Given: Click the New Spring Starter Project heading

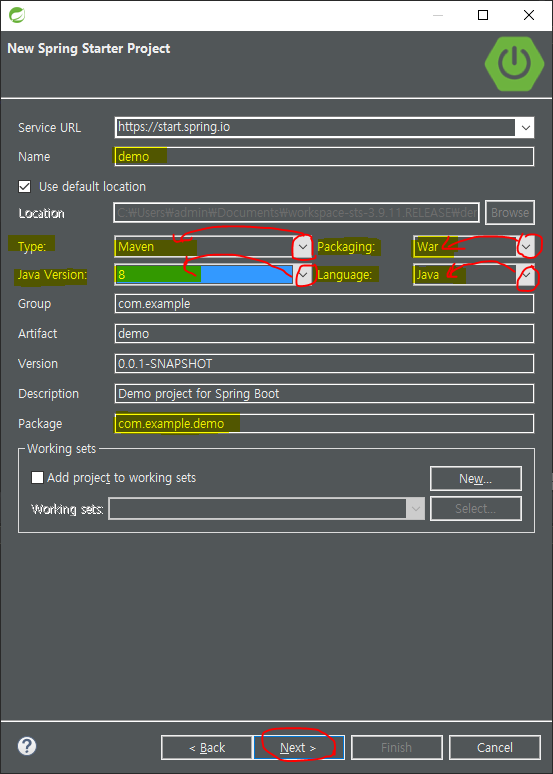Looking at the screenshot, I should (89, 48).
